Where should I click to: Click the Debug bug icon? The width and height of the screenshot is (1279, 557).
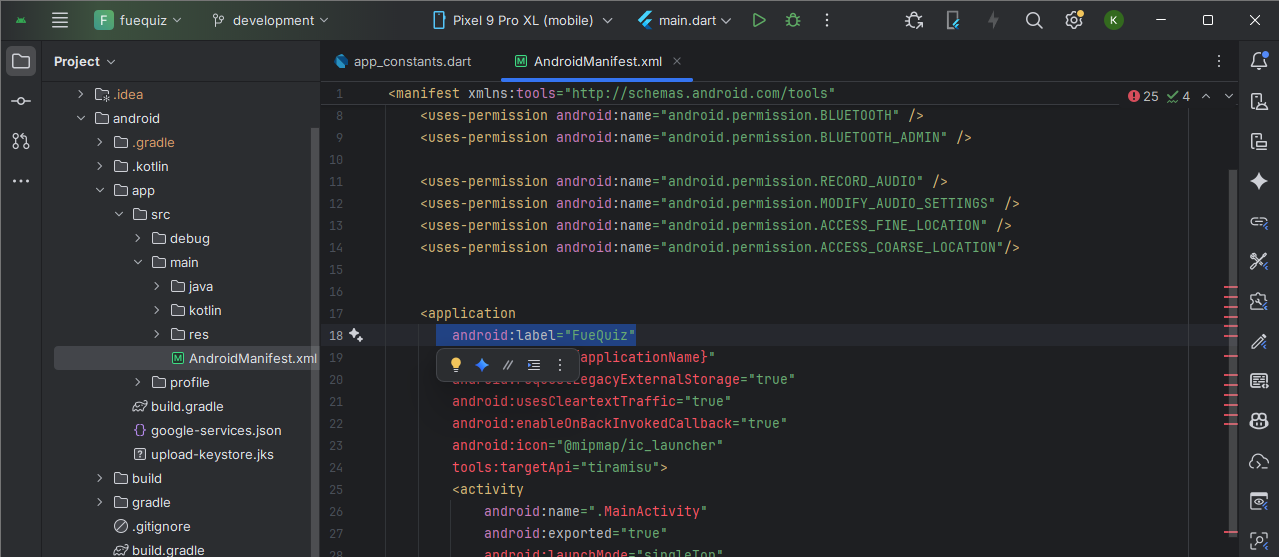[x=793, y=20]
